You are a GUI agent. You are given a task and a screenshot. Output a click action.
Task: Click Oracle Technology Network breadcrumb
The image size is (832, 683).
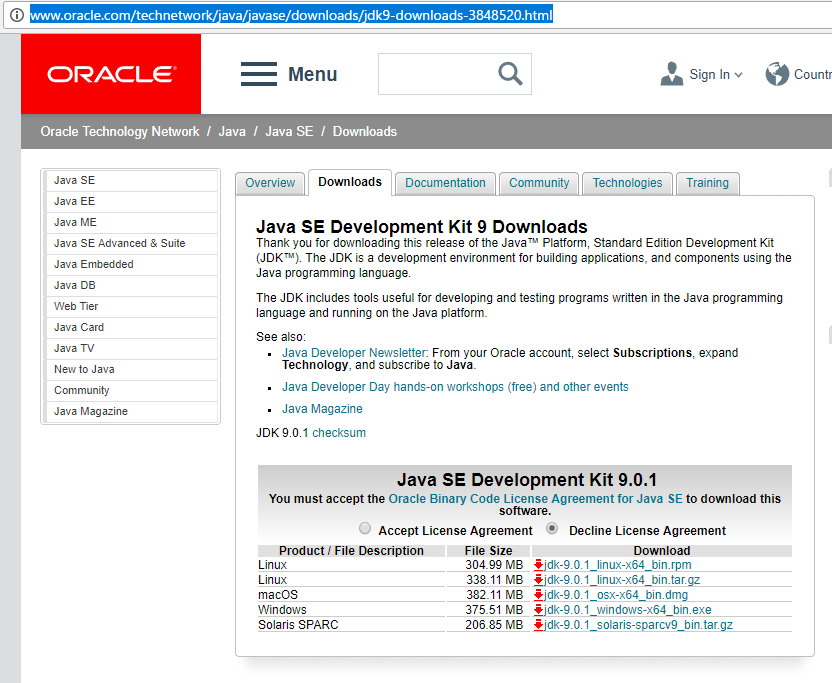click(120, 132)
